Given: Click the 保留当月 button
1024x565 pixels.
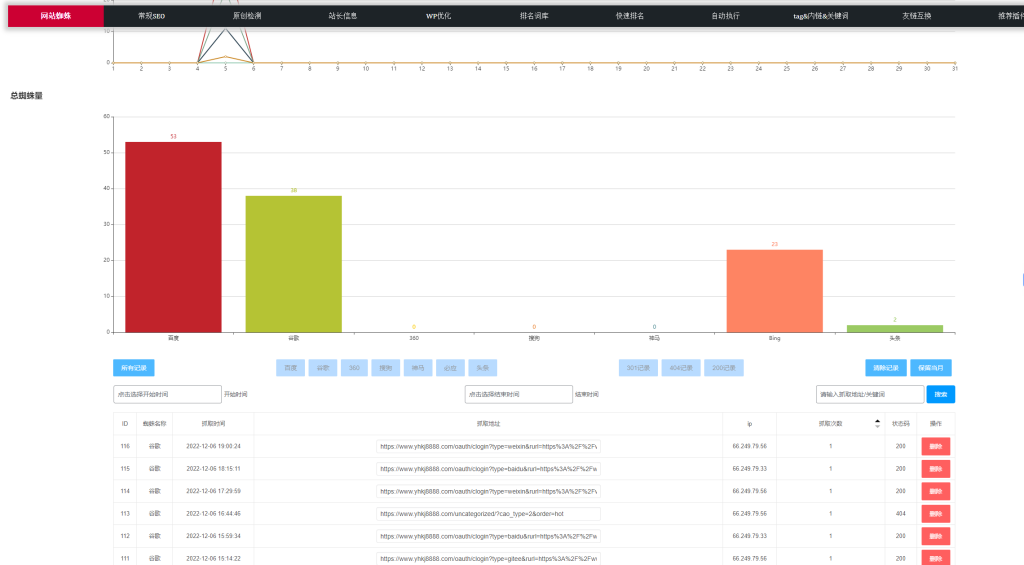Looking at the screenshot, I should click(x=931, y=368).
